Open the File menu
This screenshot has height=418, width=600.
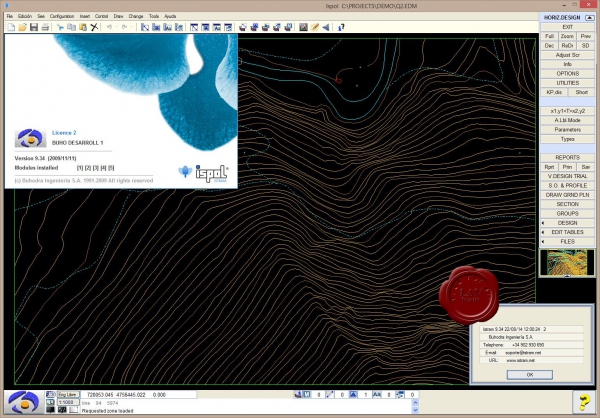pyautogui.click(x=10, y=16)
